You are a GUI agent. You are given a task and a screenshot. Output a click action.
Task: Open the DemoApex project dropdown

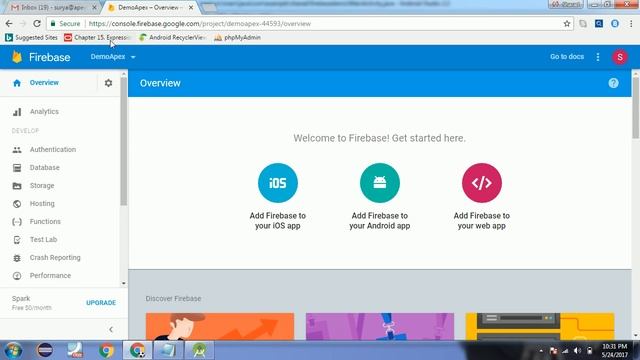coord(113,57)
